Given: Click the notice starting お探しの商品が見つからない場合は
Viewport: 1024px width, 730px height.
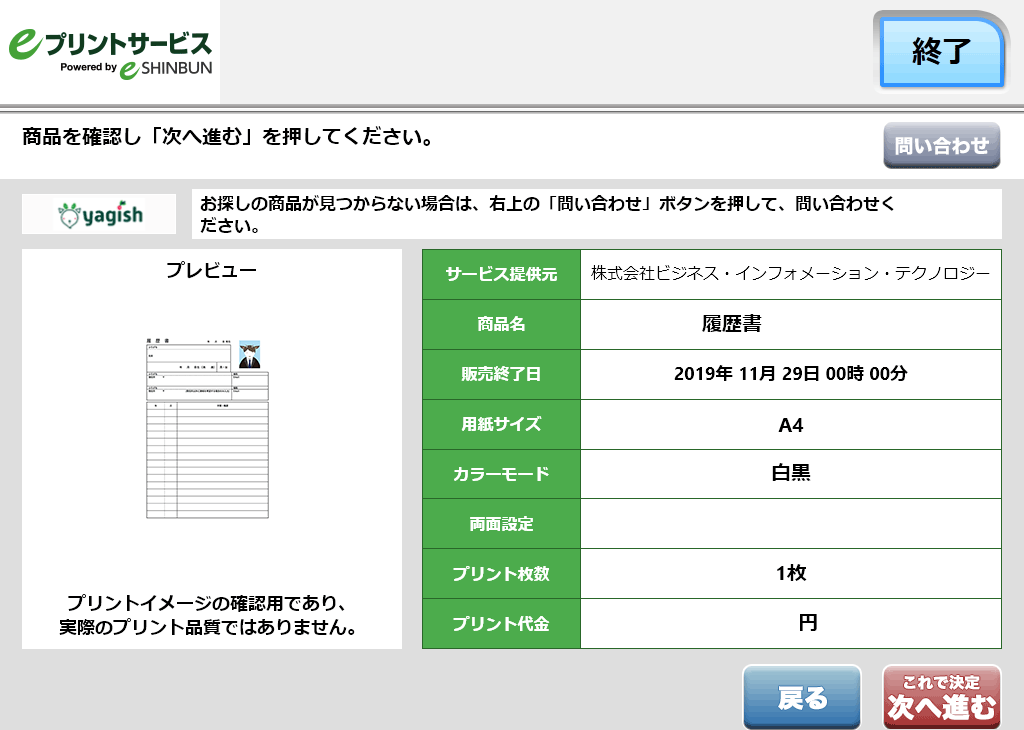Looking at the screenshot, I should pos(547,214).
